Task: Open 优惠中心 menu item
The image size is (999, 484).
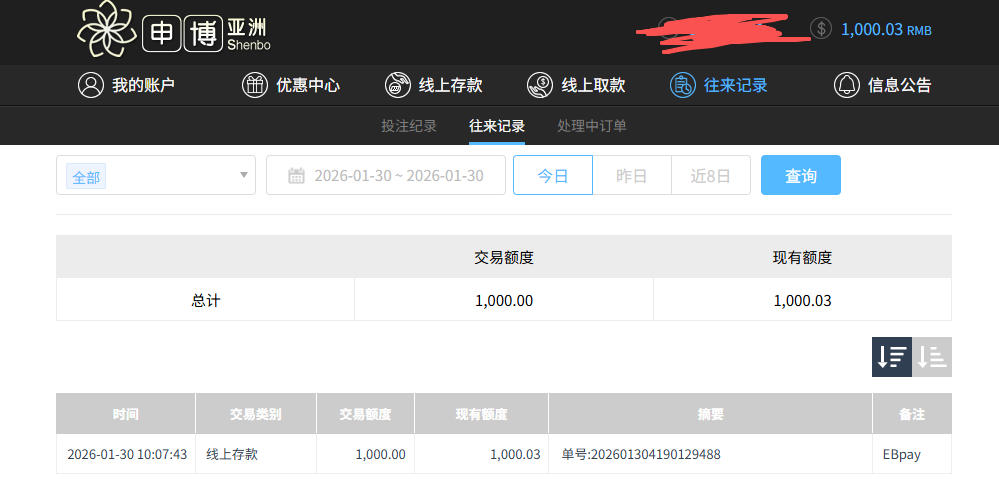Action: (308, 85)
